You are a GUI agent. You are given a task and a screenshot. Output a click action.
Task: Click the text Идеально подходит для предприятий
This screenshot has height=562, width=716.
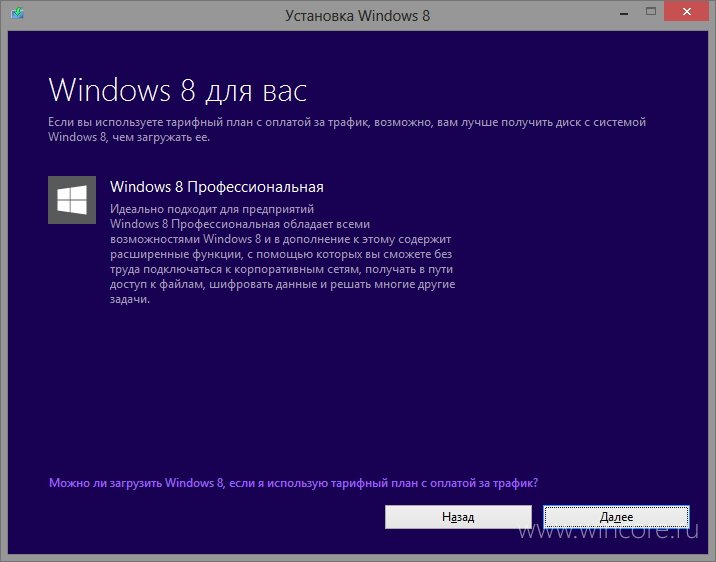(212, 209)
